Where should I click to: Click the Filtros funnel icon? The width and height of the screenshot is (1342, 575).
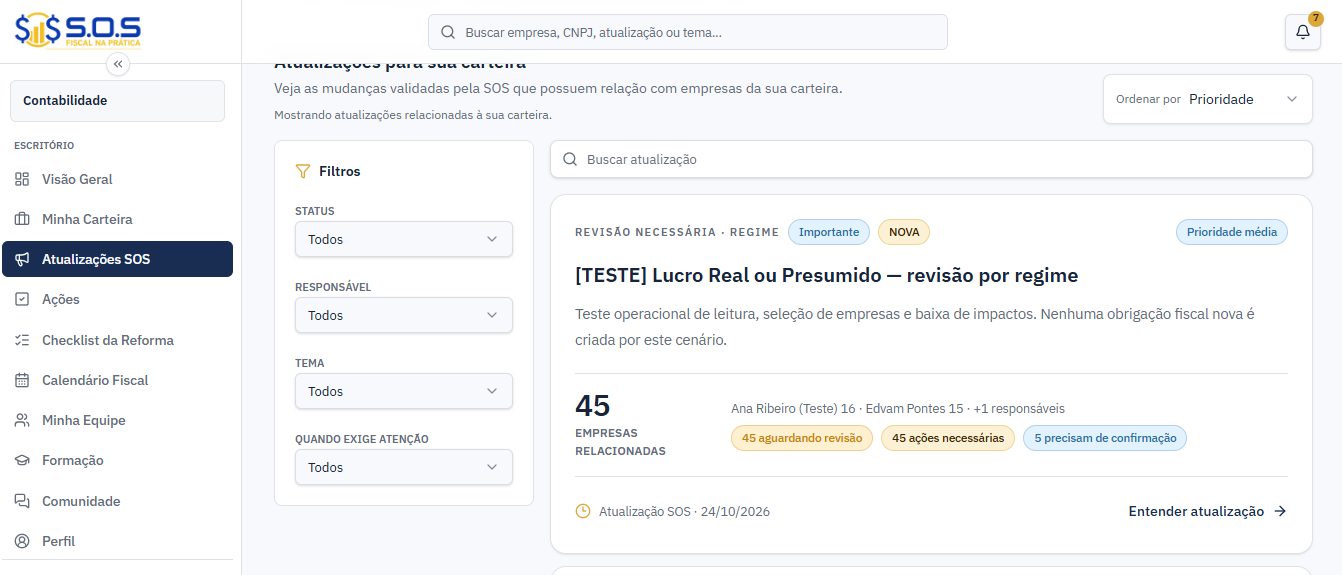(303, 171)
